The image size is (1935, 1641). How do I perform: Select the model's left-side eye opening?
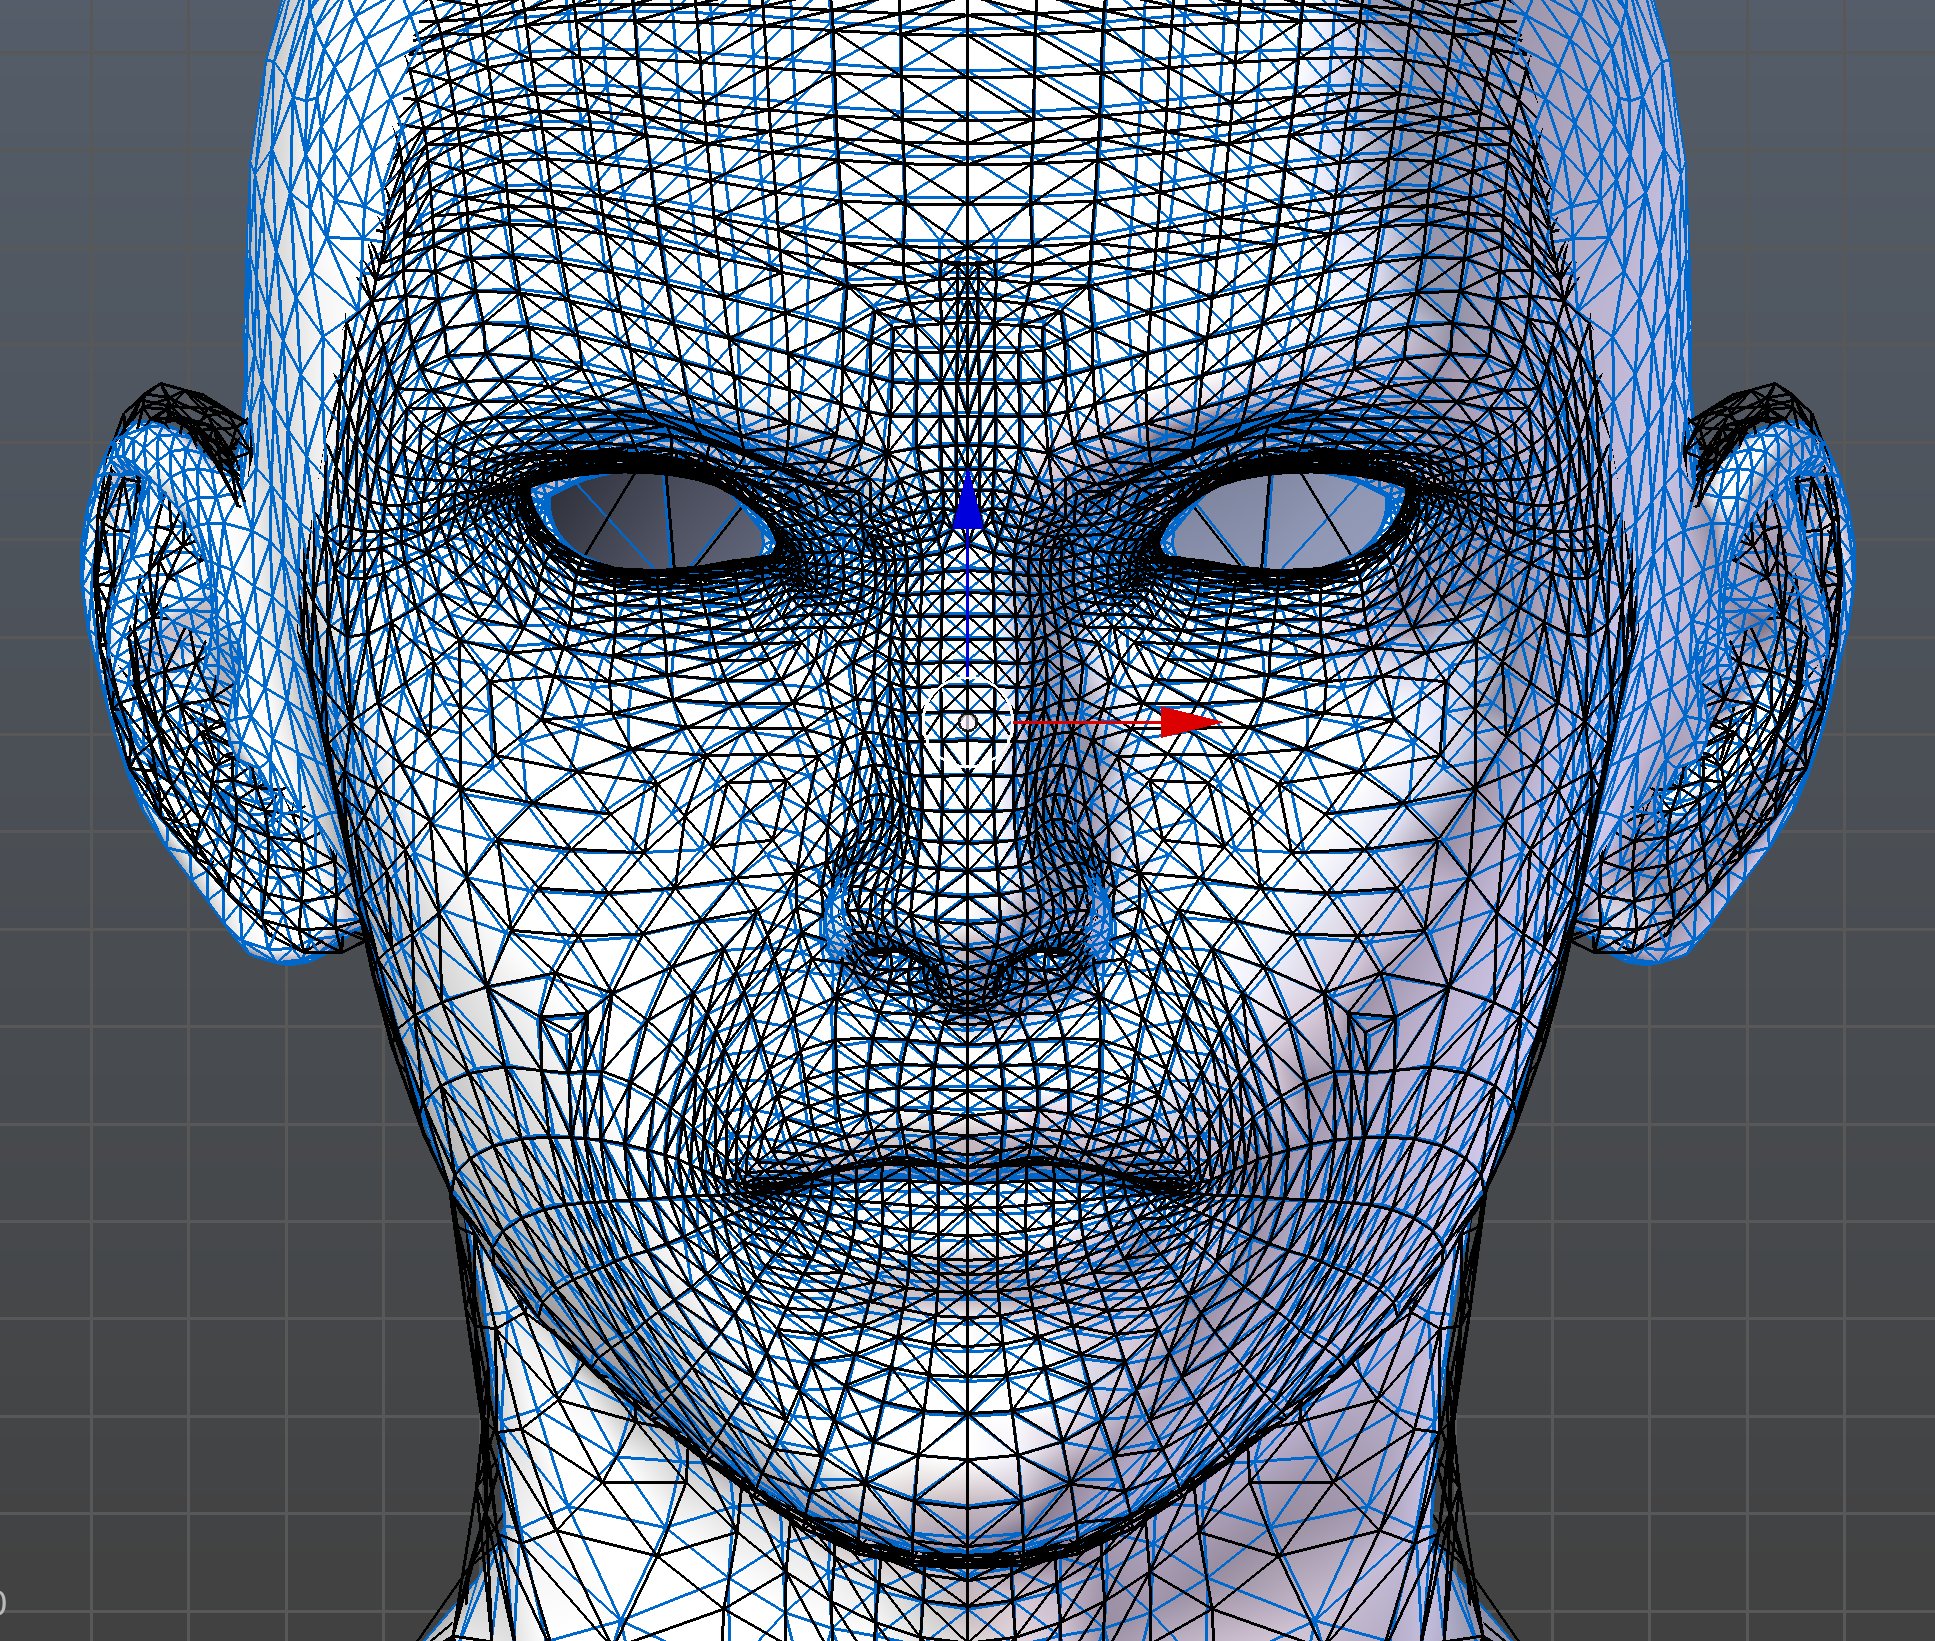[655, 523]
